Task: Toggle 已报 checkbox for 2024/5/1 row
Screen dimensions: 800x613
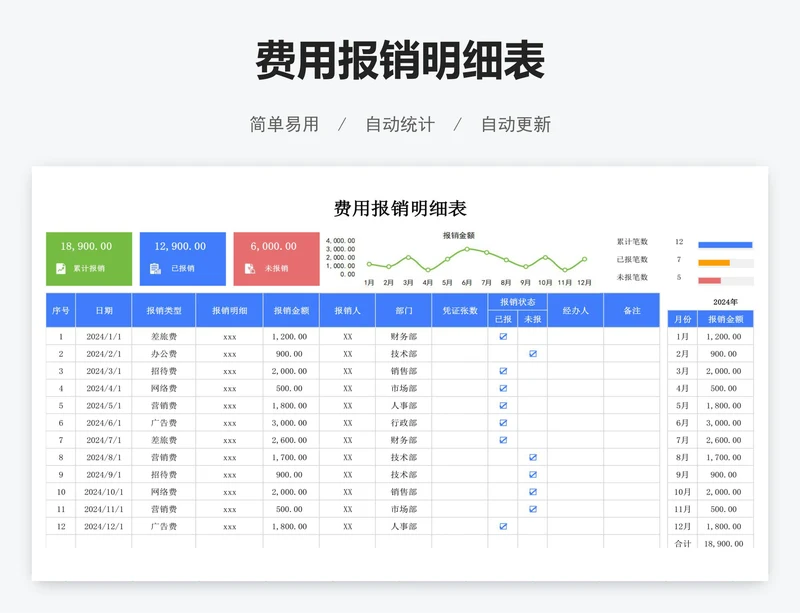Action: point(503,406)
